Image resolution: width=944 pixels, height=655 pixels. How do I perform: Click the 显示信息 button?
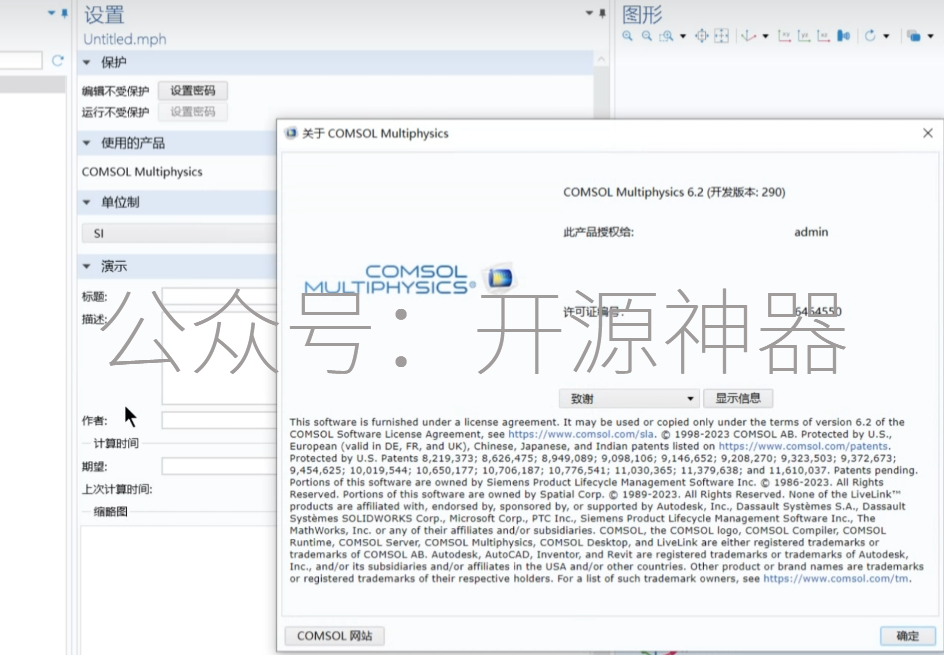tap(738, 398)
